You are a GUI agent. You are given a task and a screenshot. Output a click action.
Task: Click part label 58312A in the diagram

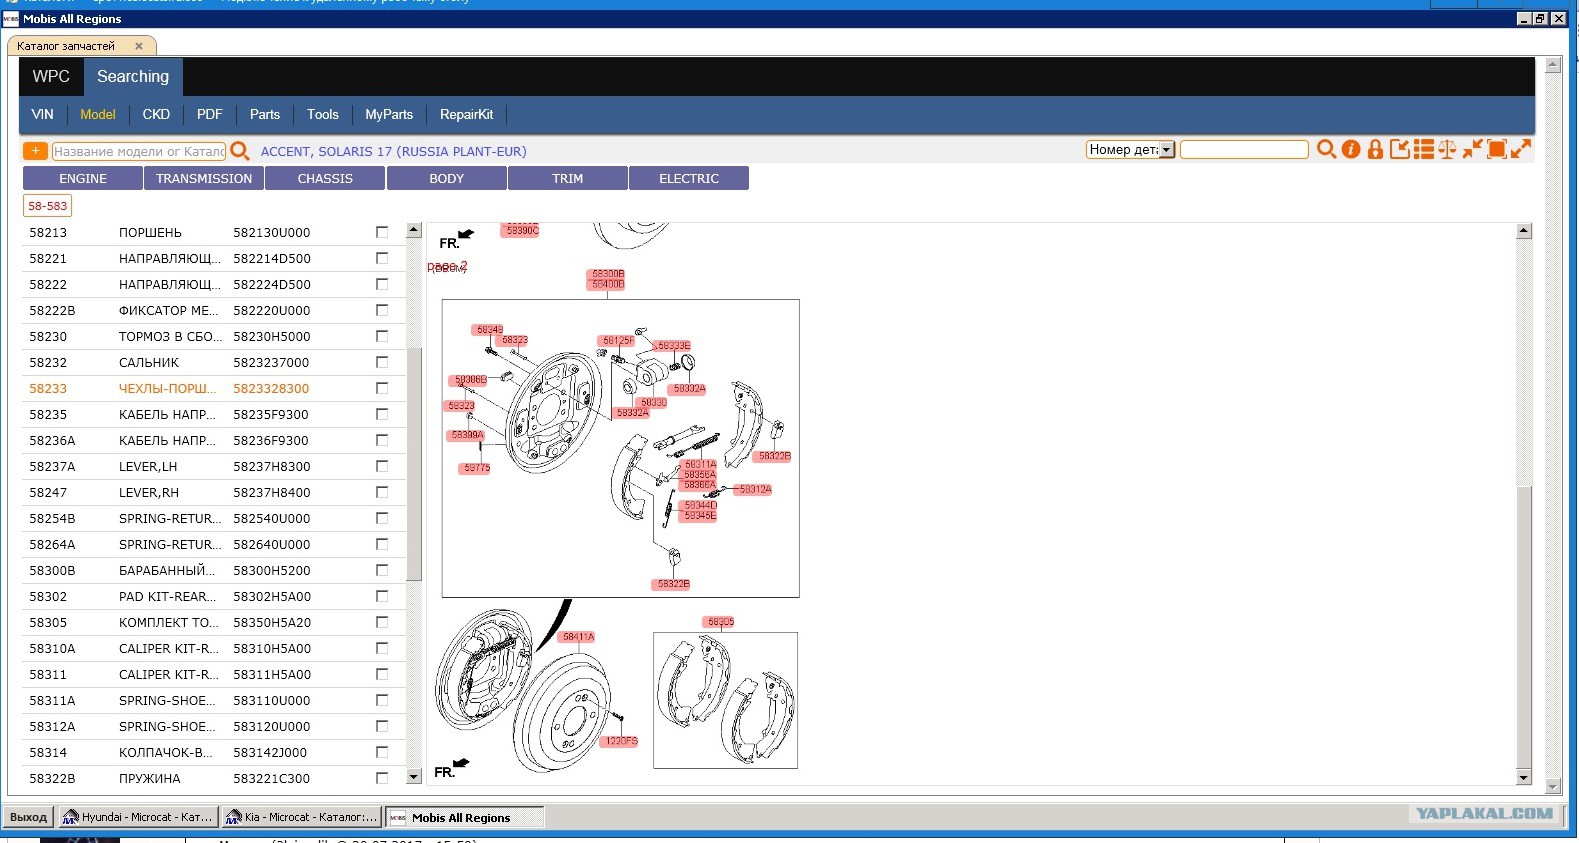pyautogui.click(x=755, y=490)
